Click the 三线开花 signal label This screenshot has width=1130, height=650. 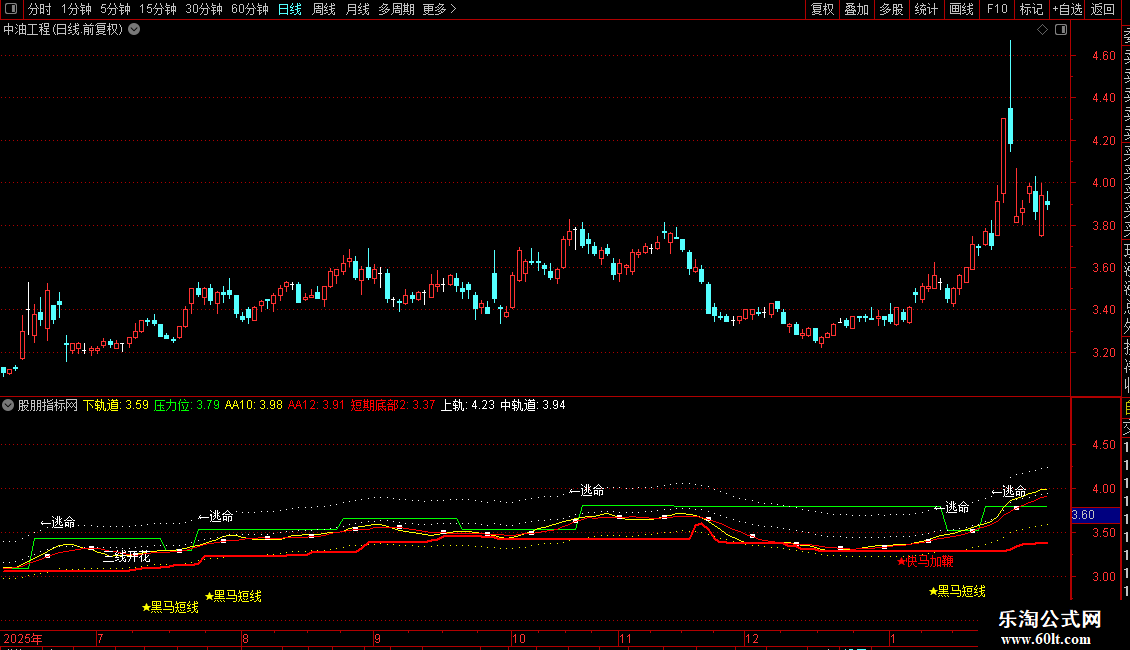[x=126, y=557]
